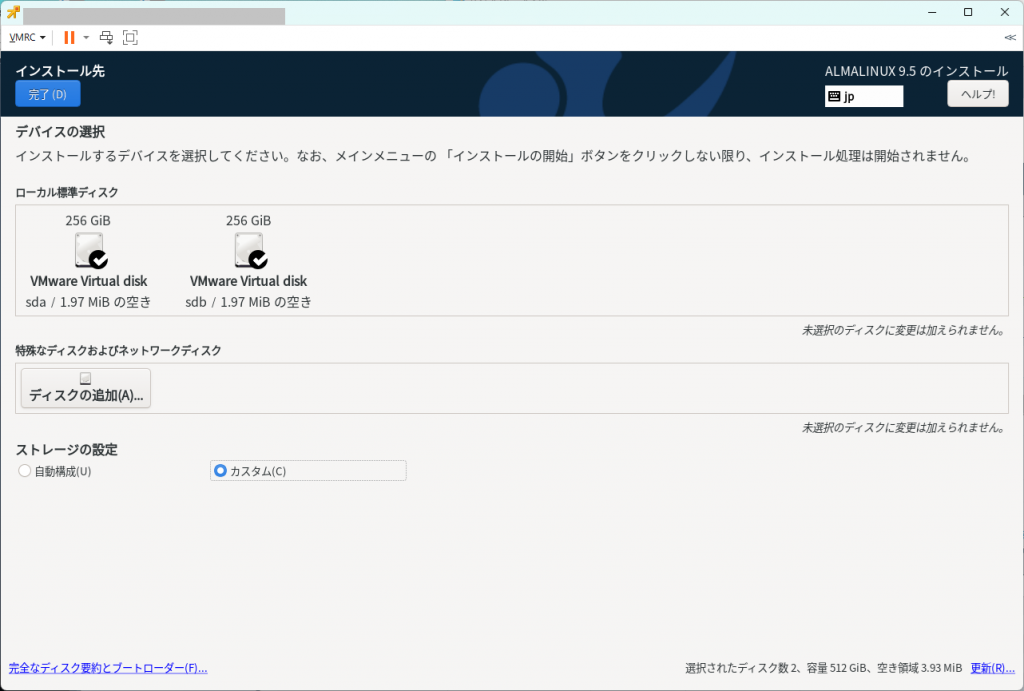Image resolution: width=1024 pixels, height=691 pixels.
Task: Select the sdb VMware Virtual disk icon
Action: [x=249, y=251]
